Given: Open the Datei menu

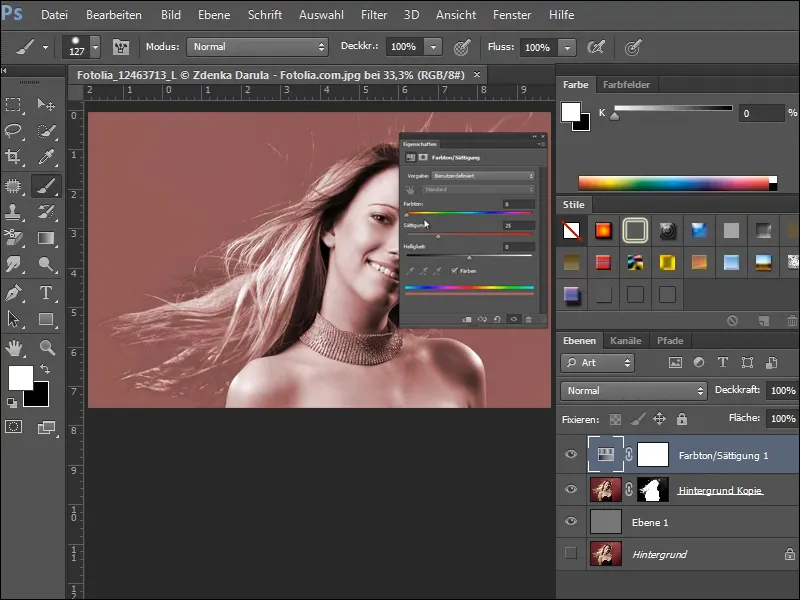Looking at the screenshot, I should click(54, 15).
